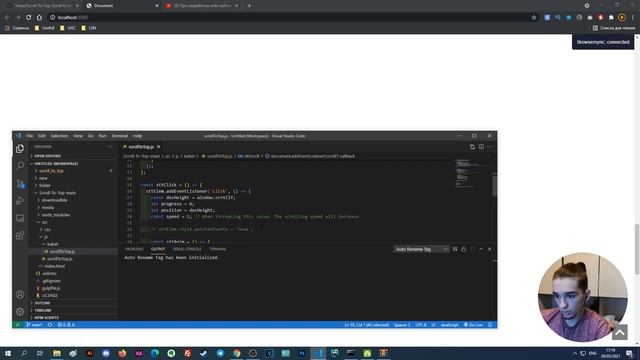640x360 pixels.
Task: Click the Chrome home button
Action: tap(39, 18)
